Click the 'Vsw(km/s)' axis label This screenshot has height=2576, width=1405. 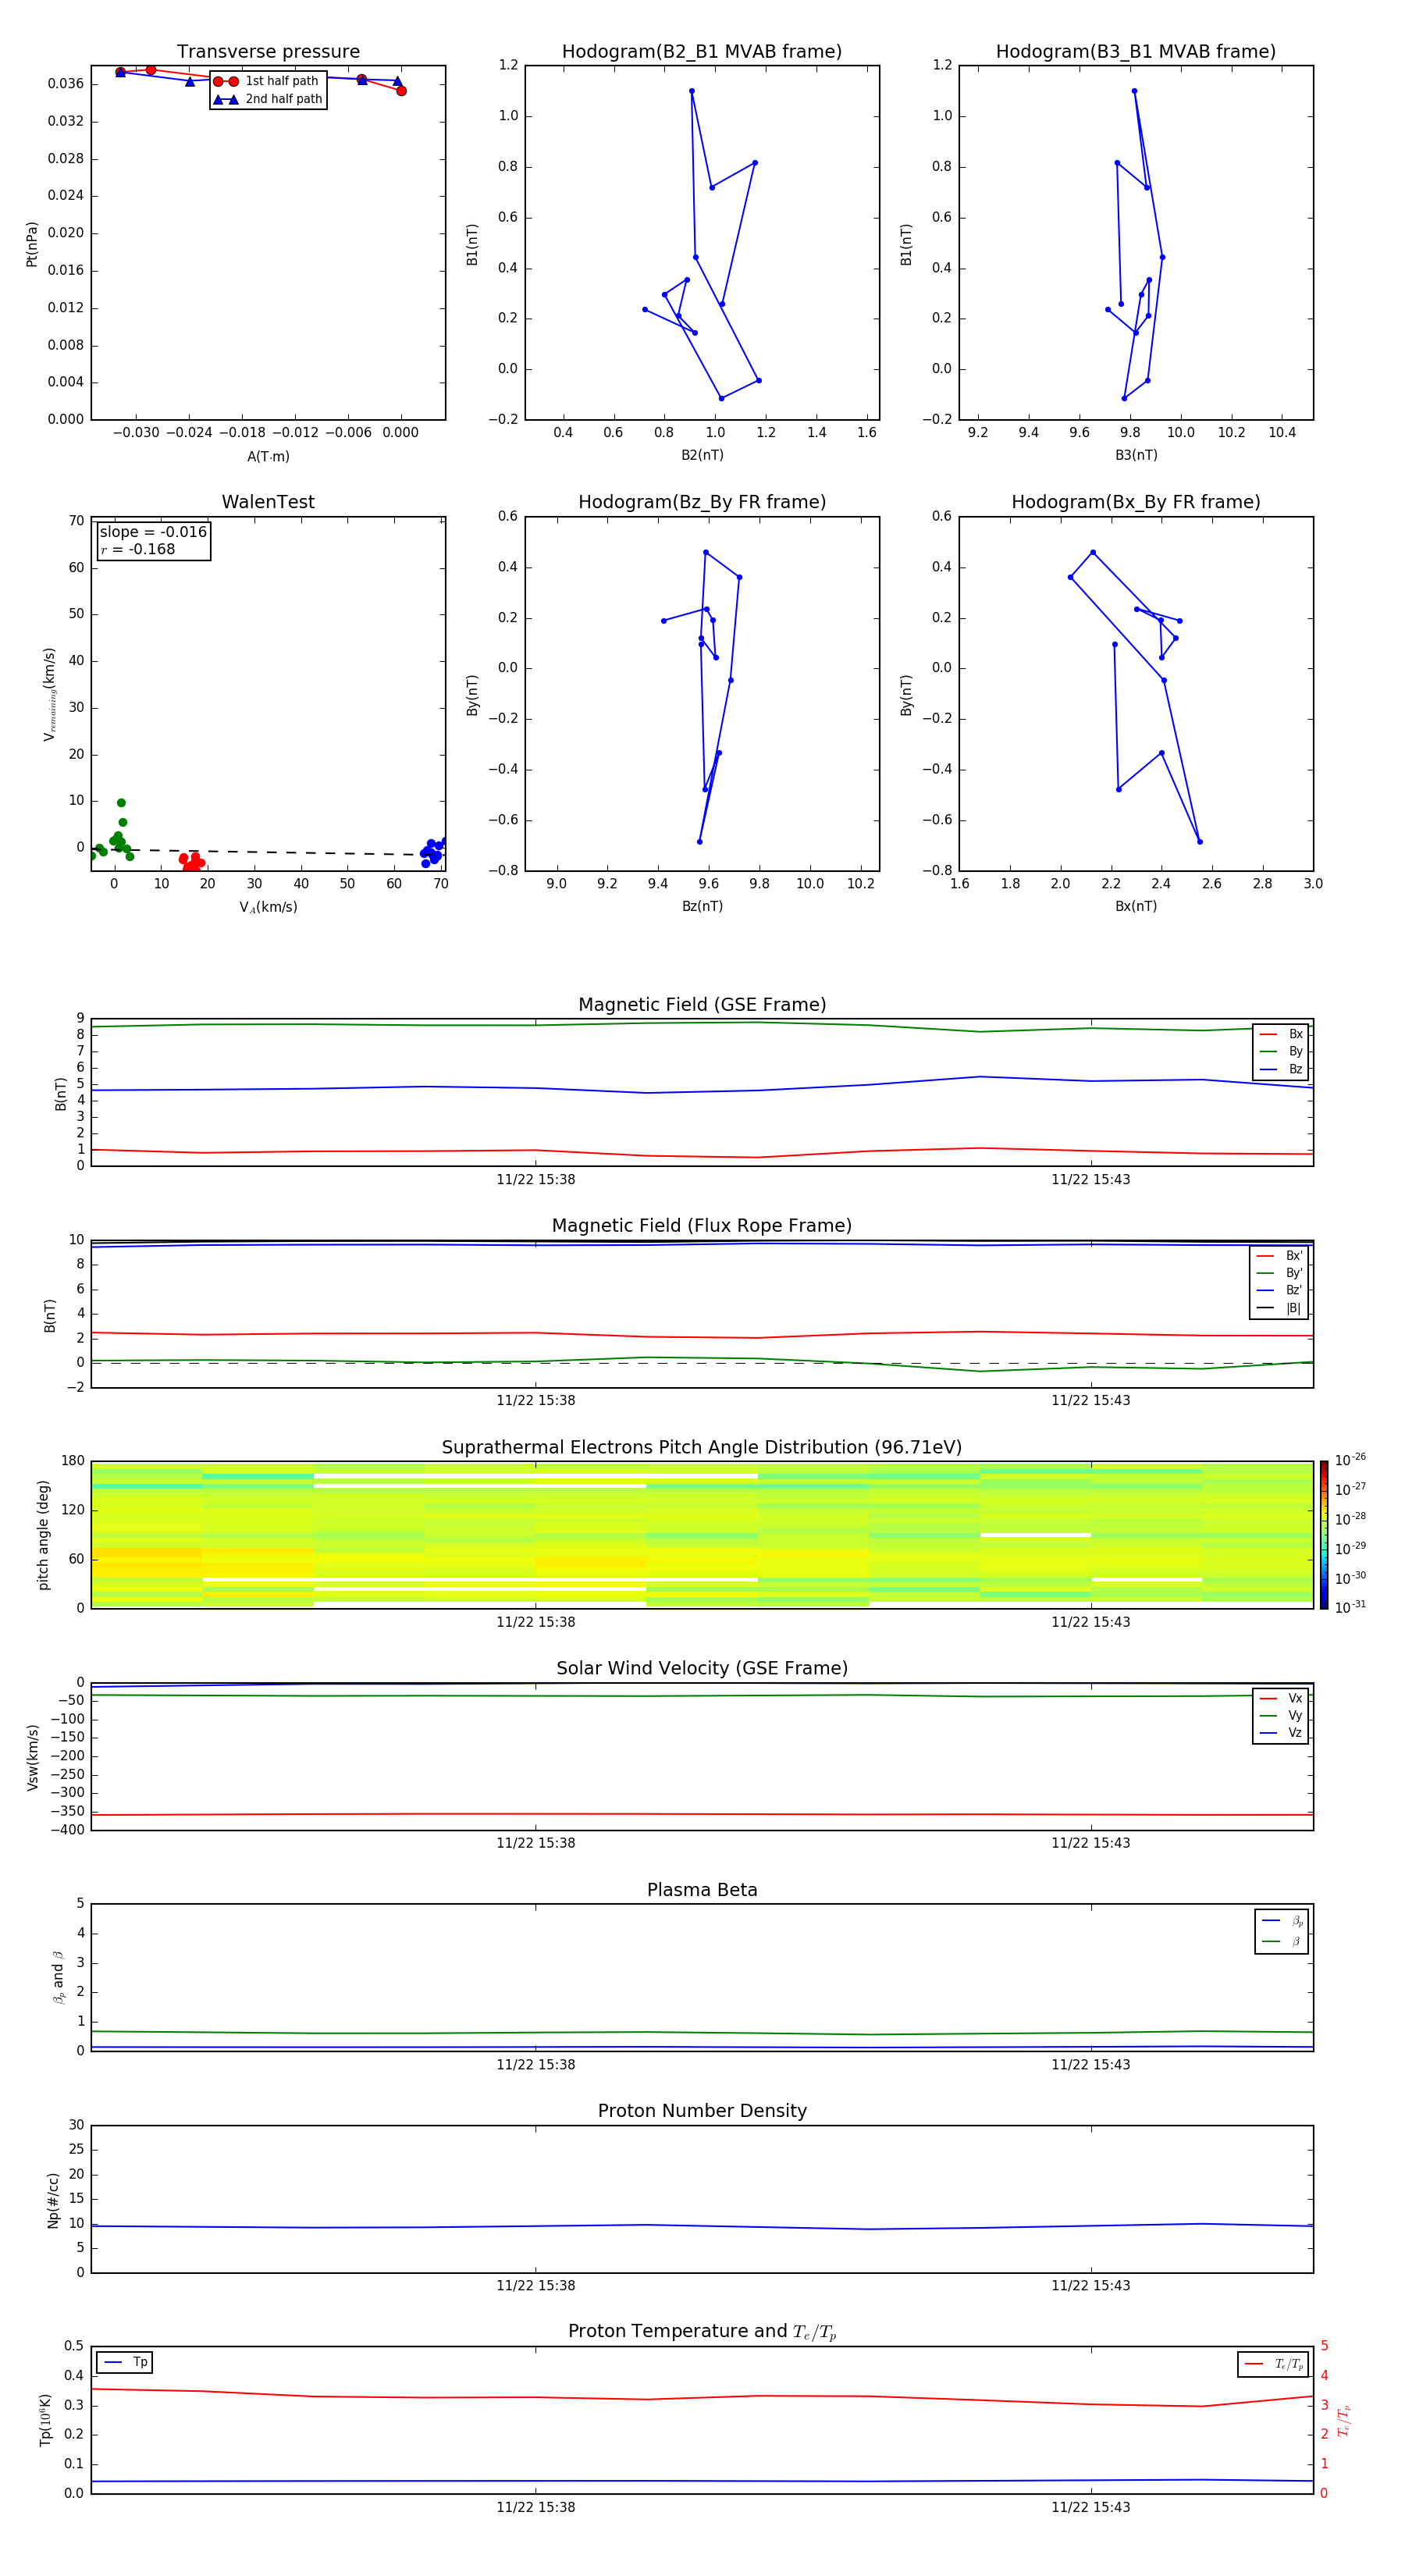32,1757
